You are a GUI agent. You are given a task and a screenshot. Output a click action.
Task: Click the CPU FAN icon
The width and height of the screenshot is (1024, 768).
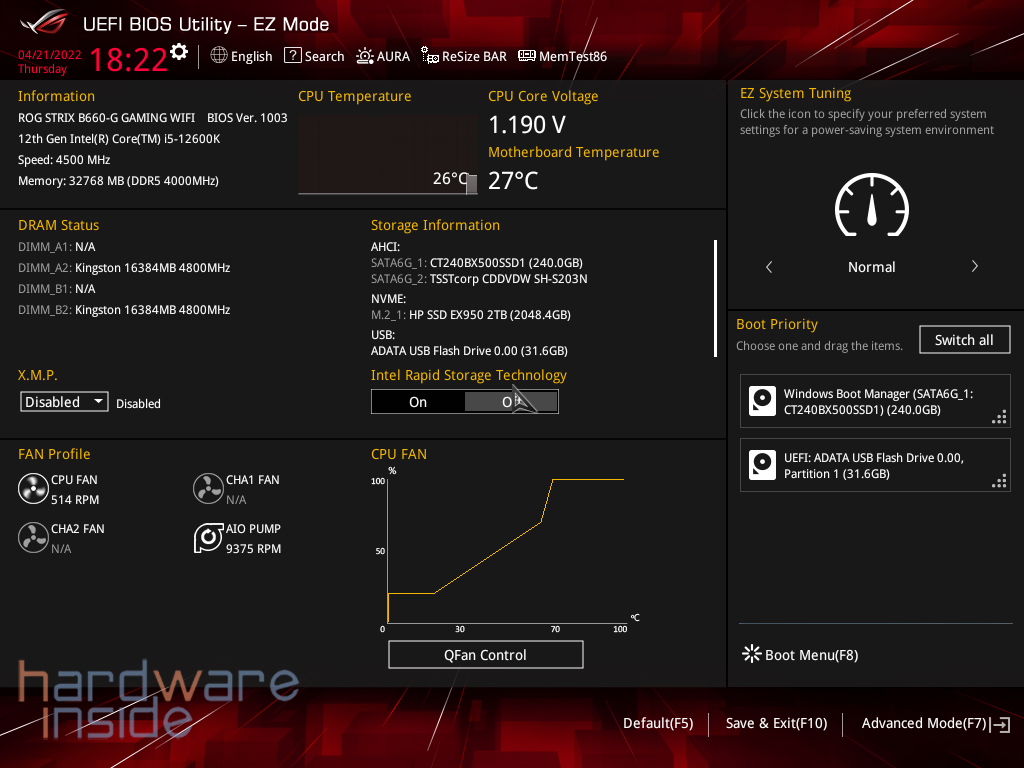coord(33,489)
